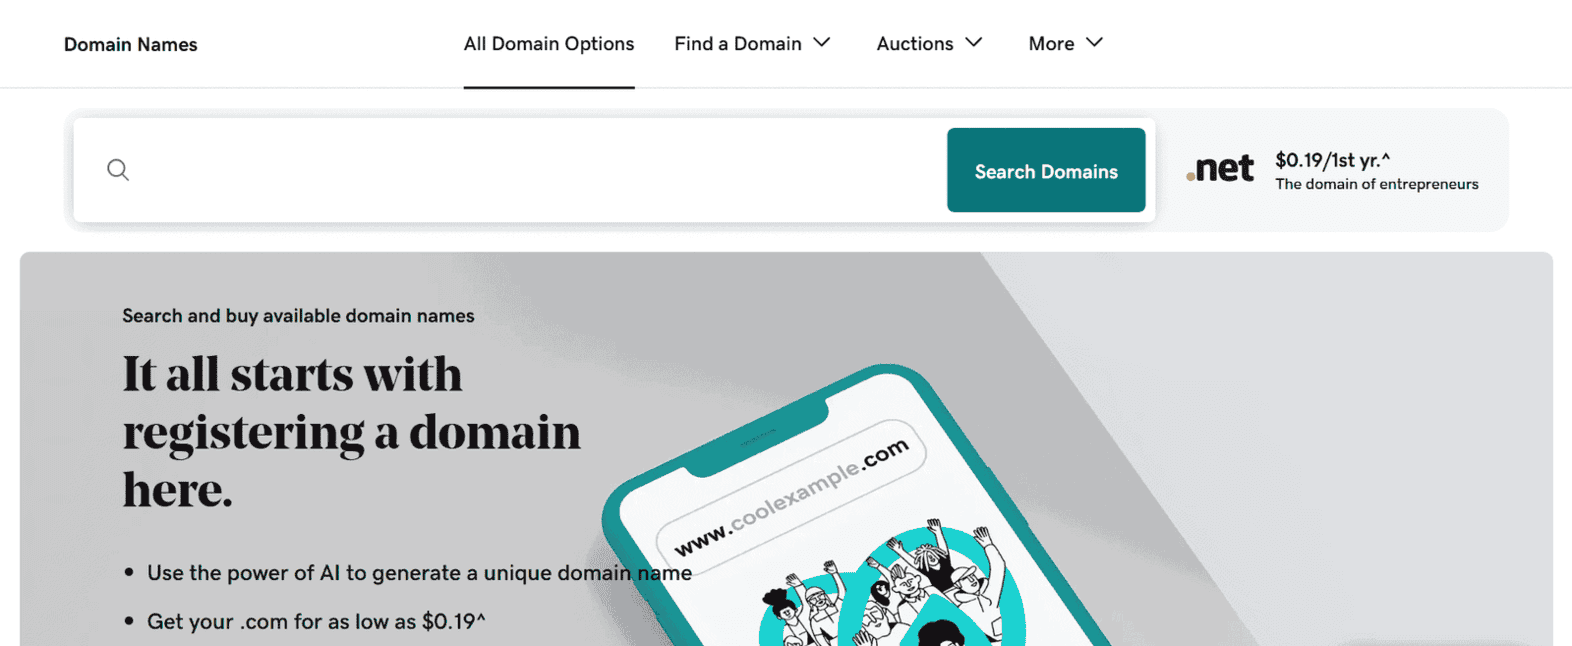This screenshot has height=646, width=1572.
Task: Click the More menu label
Action: click(1051, 44)
